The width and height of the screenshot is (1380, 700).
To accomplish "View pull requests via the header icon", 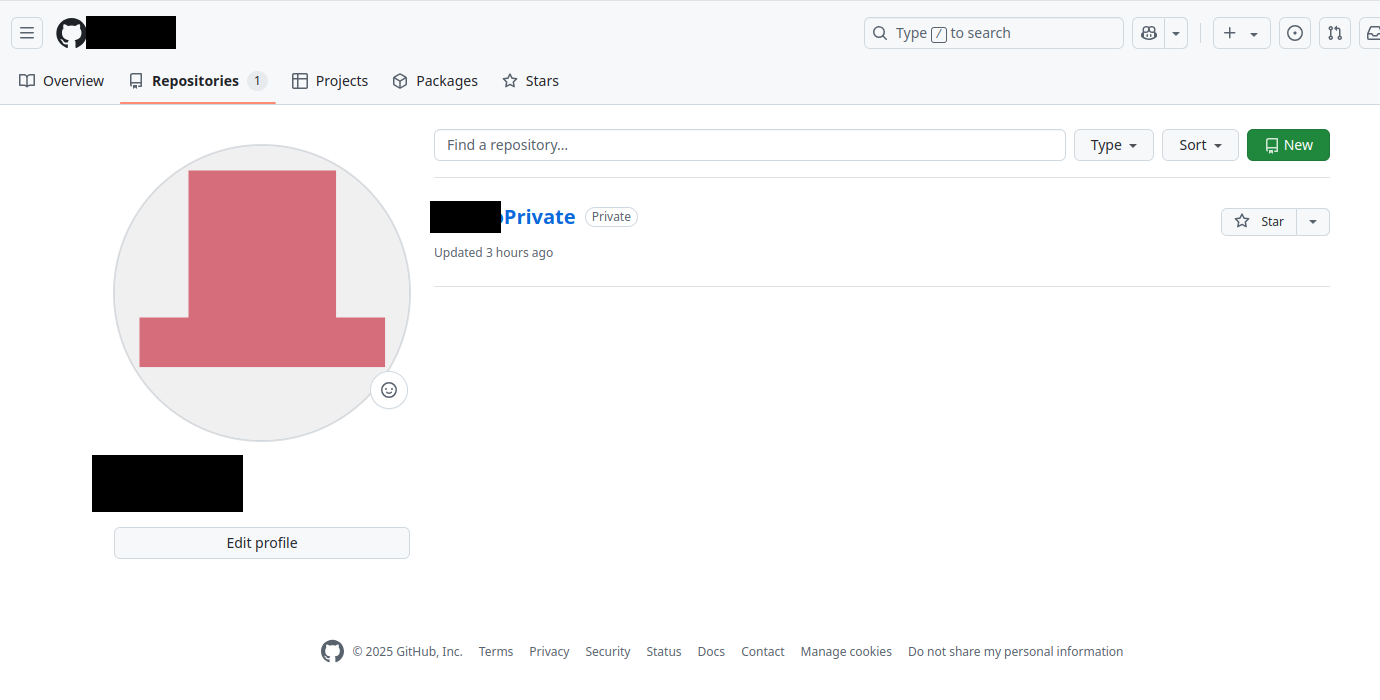I will (x=1334, y=32).
